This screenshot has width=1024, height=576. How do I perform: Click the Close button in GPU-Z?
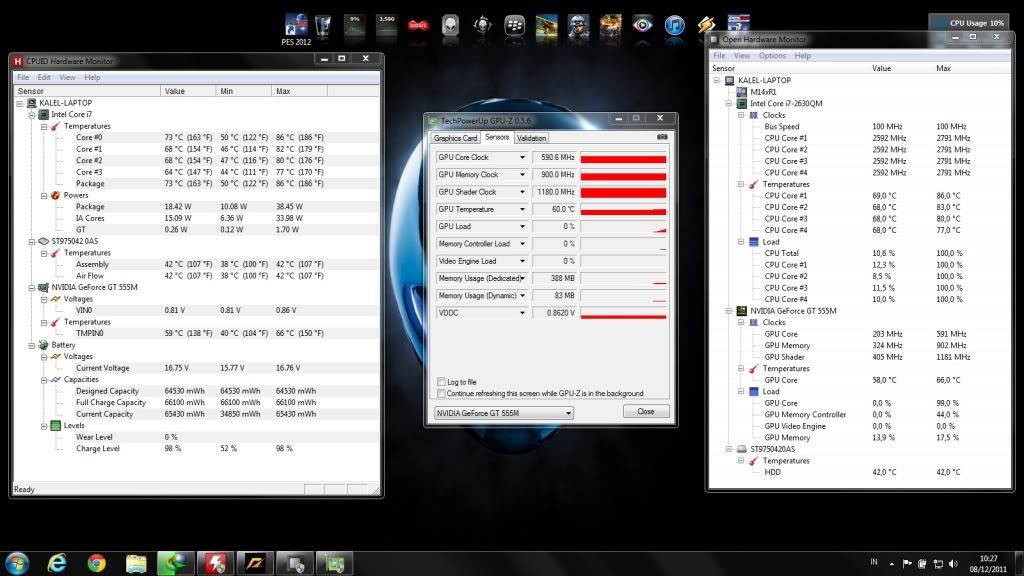[646, 411]
